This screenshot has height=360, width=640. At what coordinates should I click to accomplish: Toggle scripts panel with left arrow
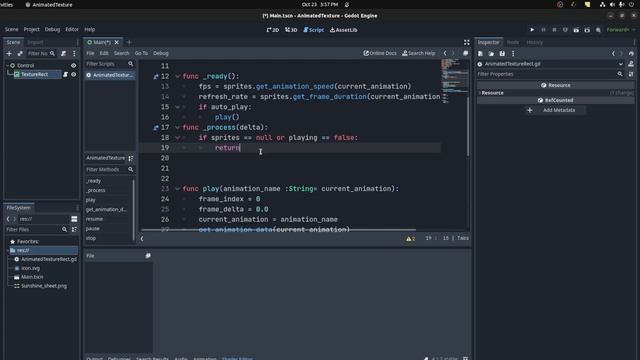pos(142,239)
